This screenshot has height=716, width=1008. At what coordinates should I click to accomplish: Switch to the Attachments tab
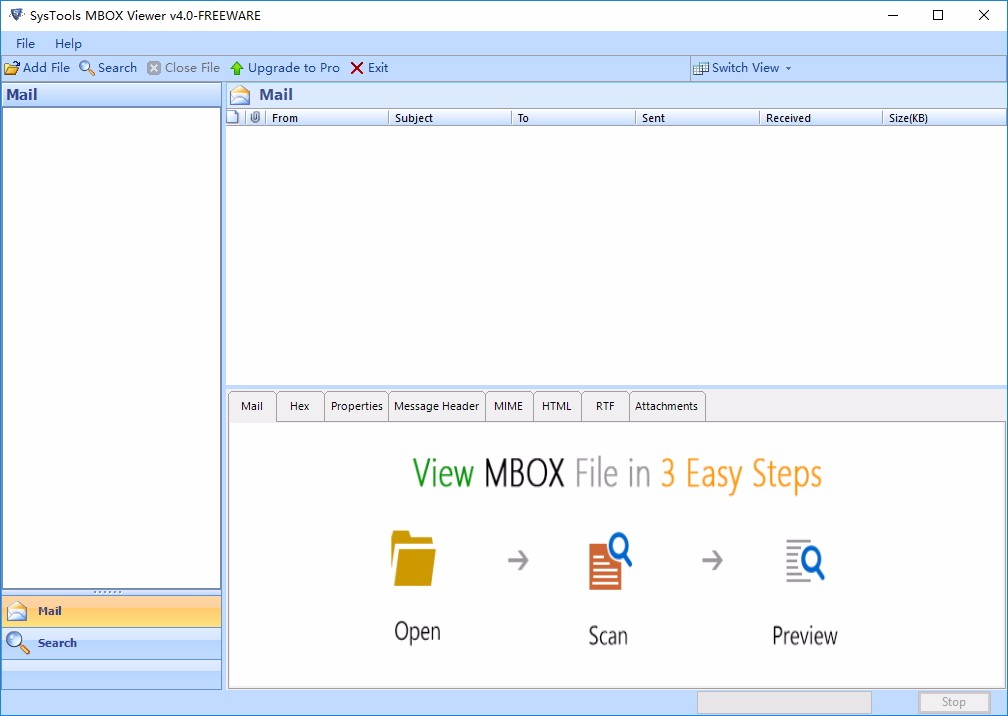667,406
